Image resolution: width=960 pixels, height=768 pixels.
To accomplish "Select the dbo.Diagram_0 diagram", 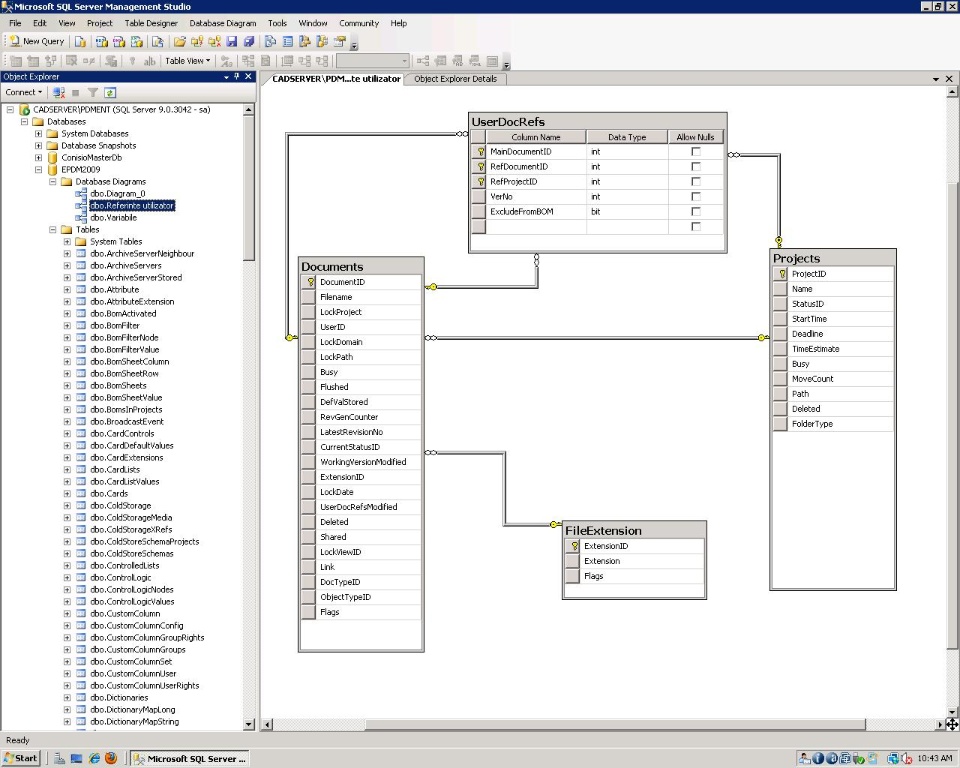I will coord(118,194).
